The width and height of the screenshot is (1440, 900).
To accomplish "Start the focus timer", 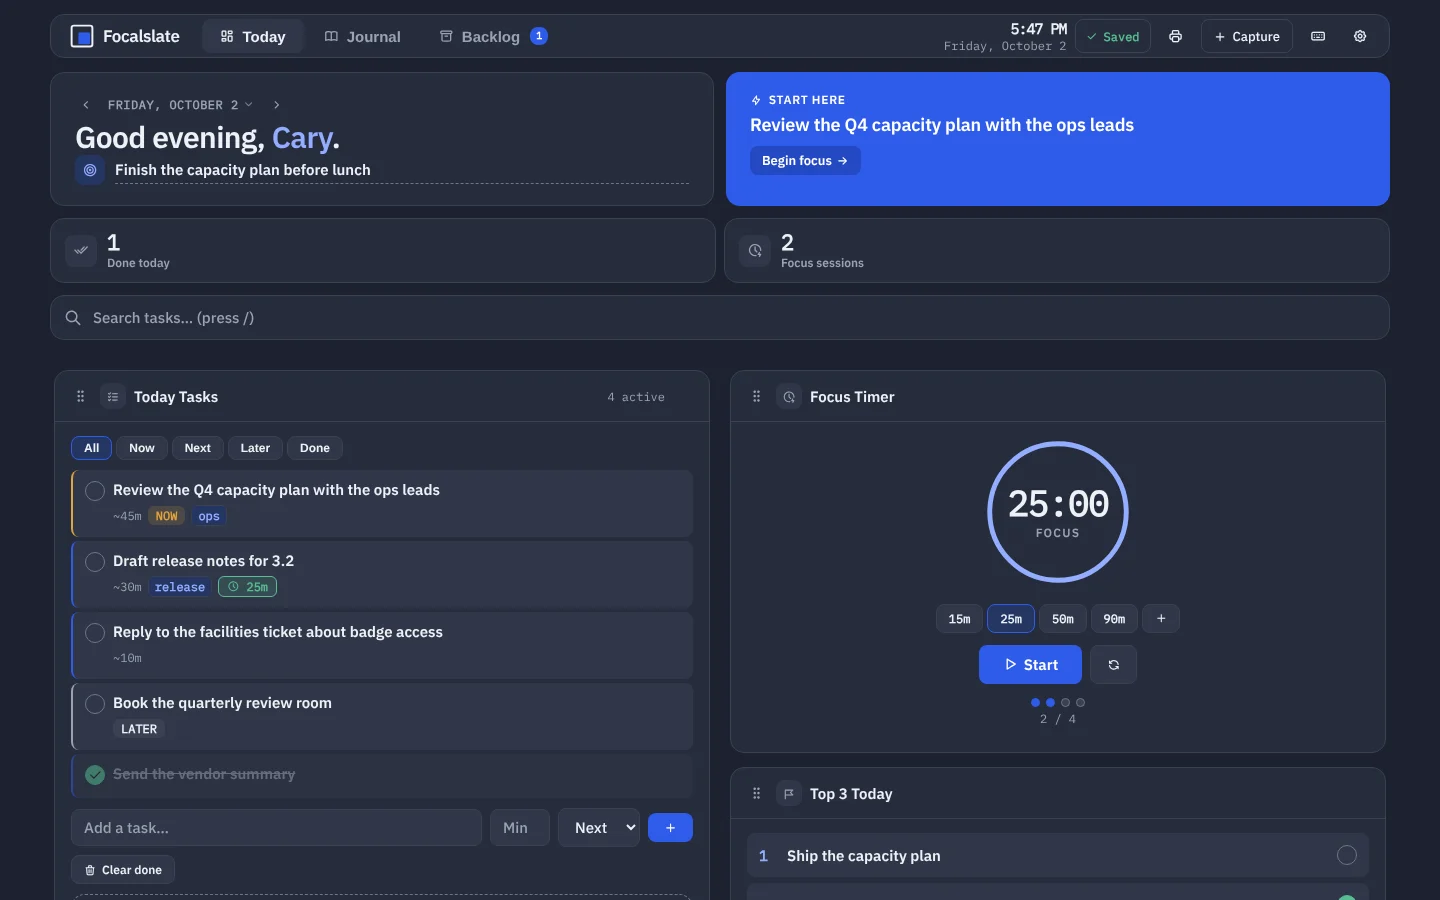I will click(1030, 665).
